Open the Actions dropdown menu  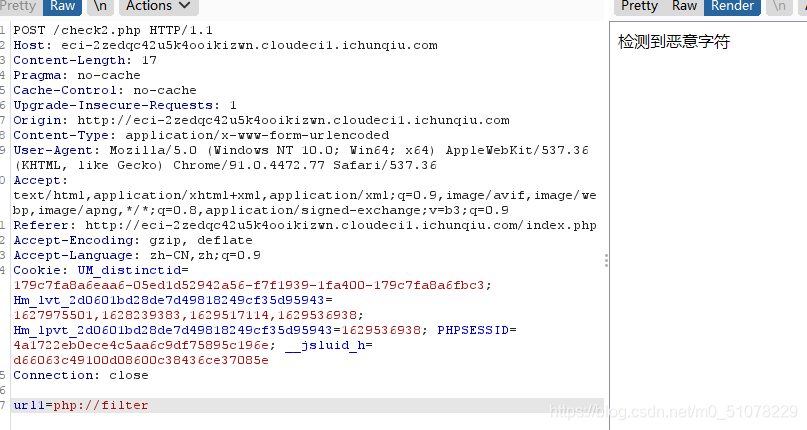tap(159, 6)
